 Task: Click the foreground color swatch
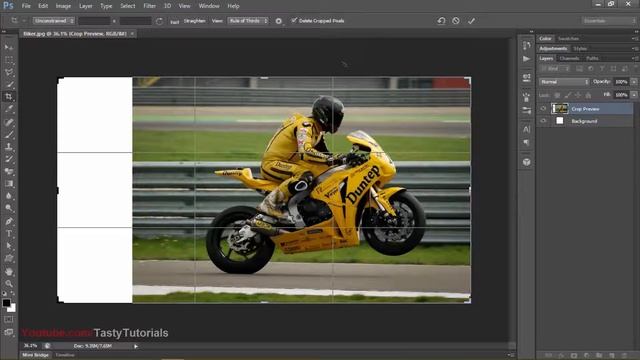pos(6,302)
